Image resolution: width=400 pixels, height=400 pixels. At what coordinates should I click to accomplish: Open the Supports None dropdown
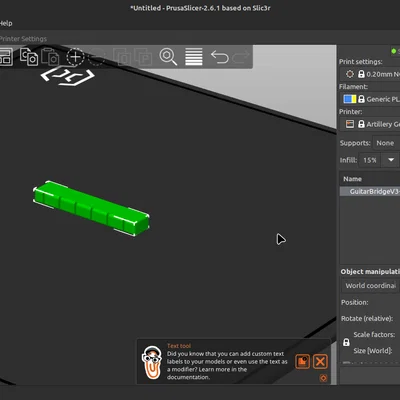coord(386,143)
